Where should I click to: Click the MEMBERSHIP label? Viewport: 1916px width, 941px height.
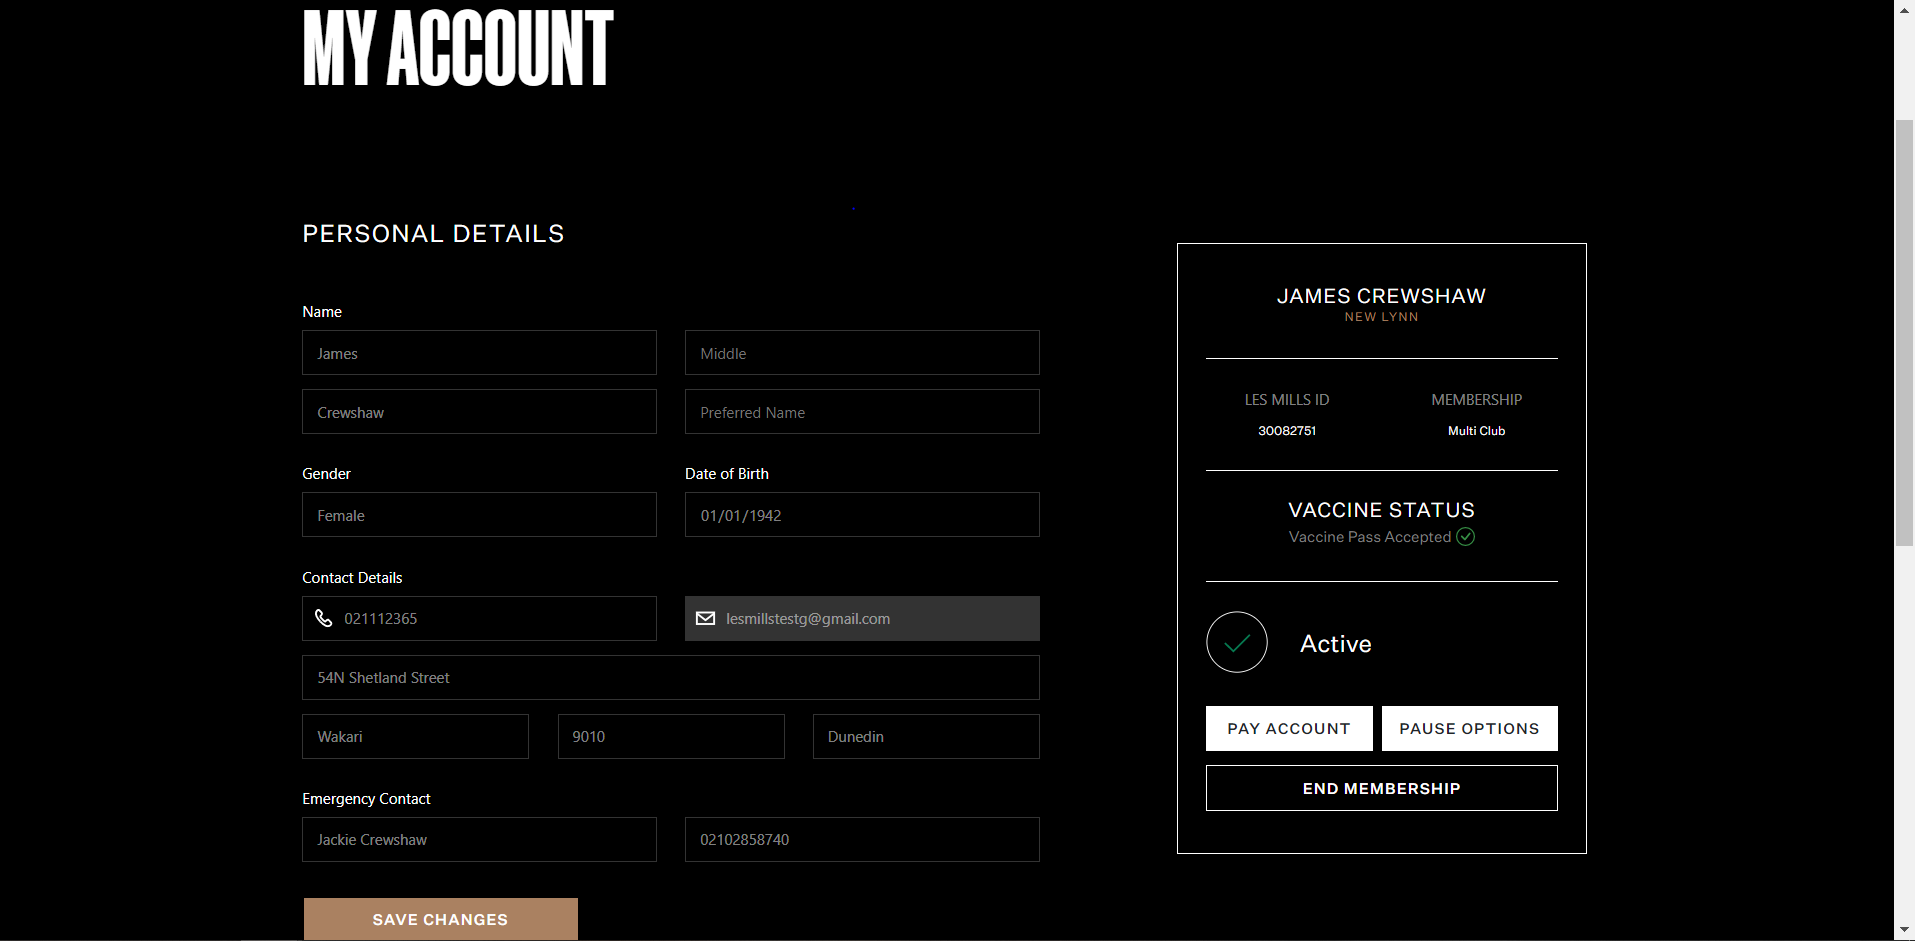click(x=1476, y=400)
